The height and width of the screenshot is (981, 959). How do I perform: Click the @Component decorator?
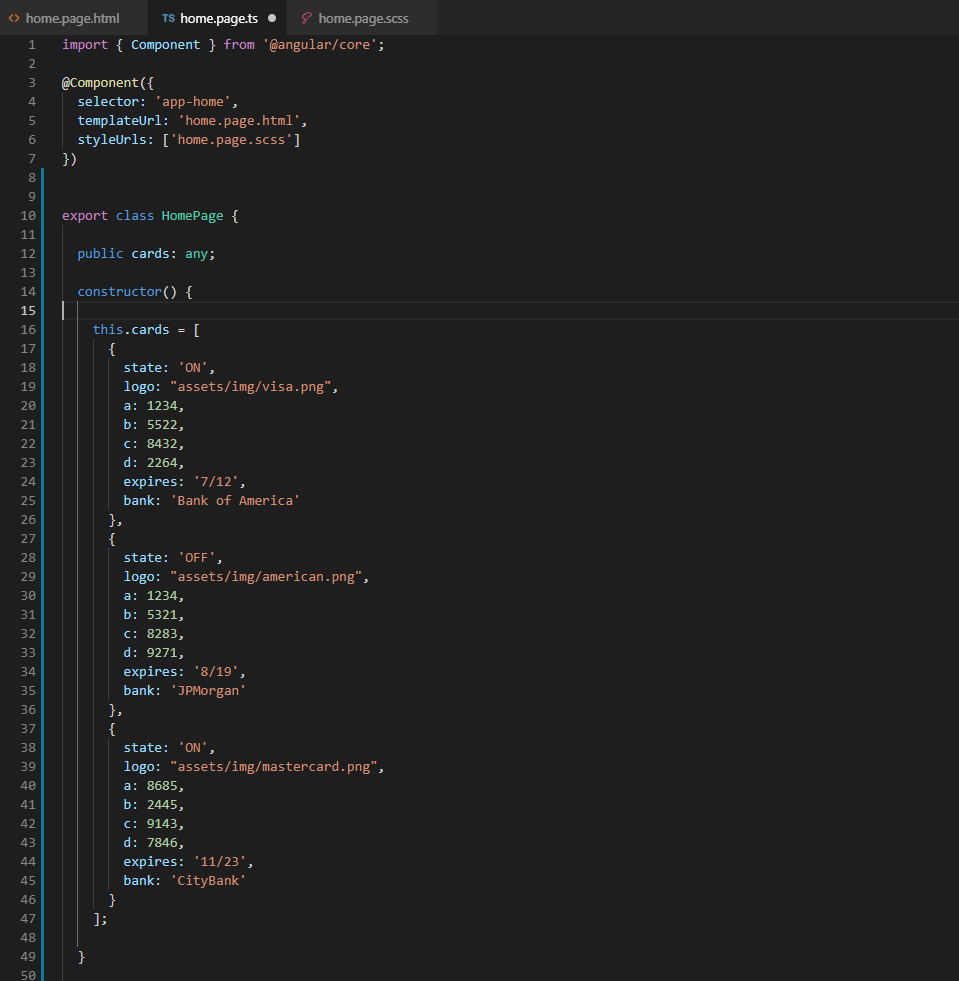100,83
